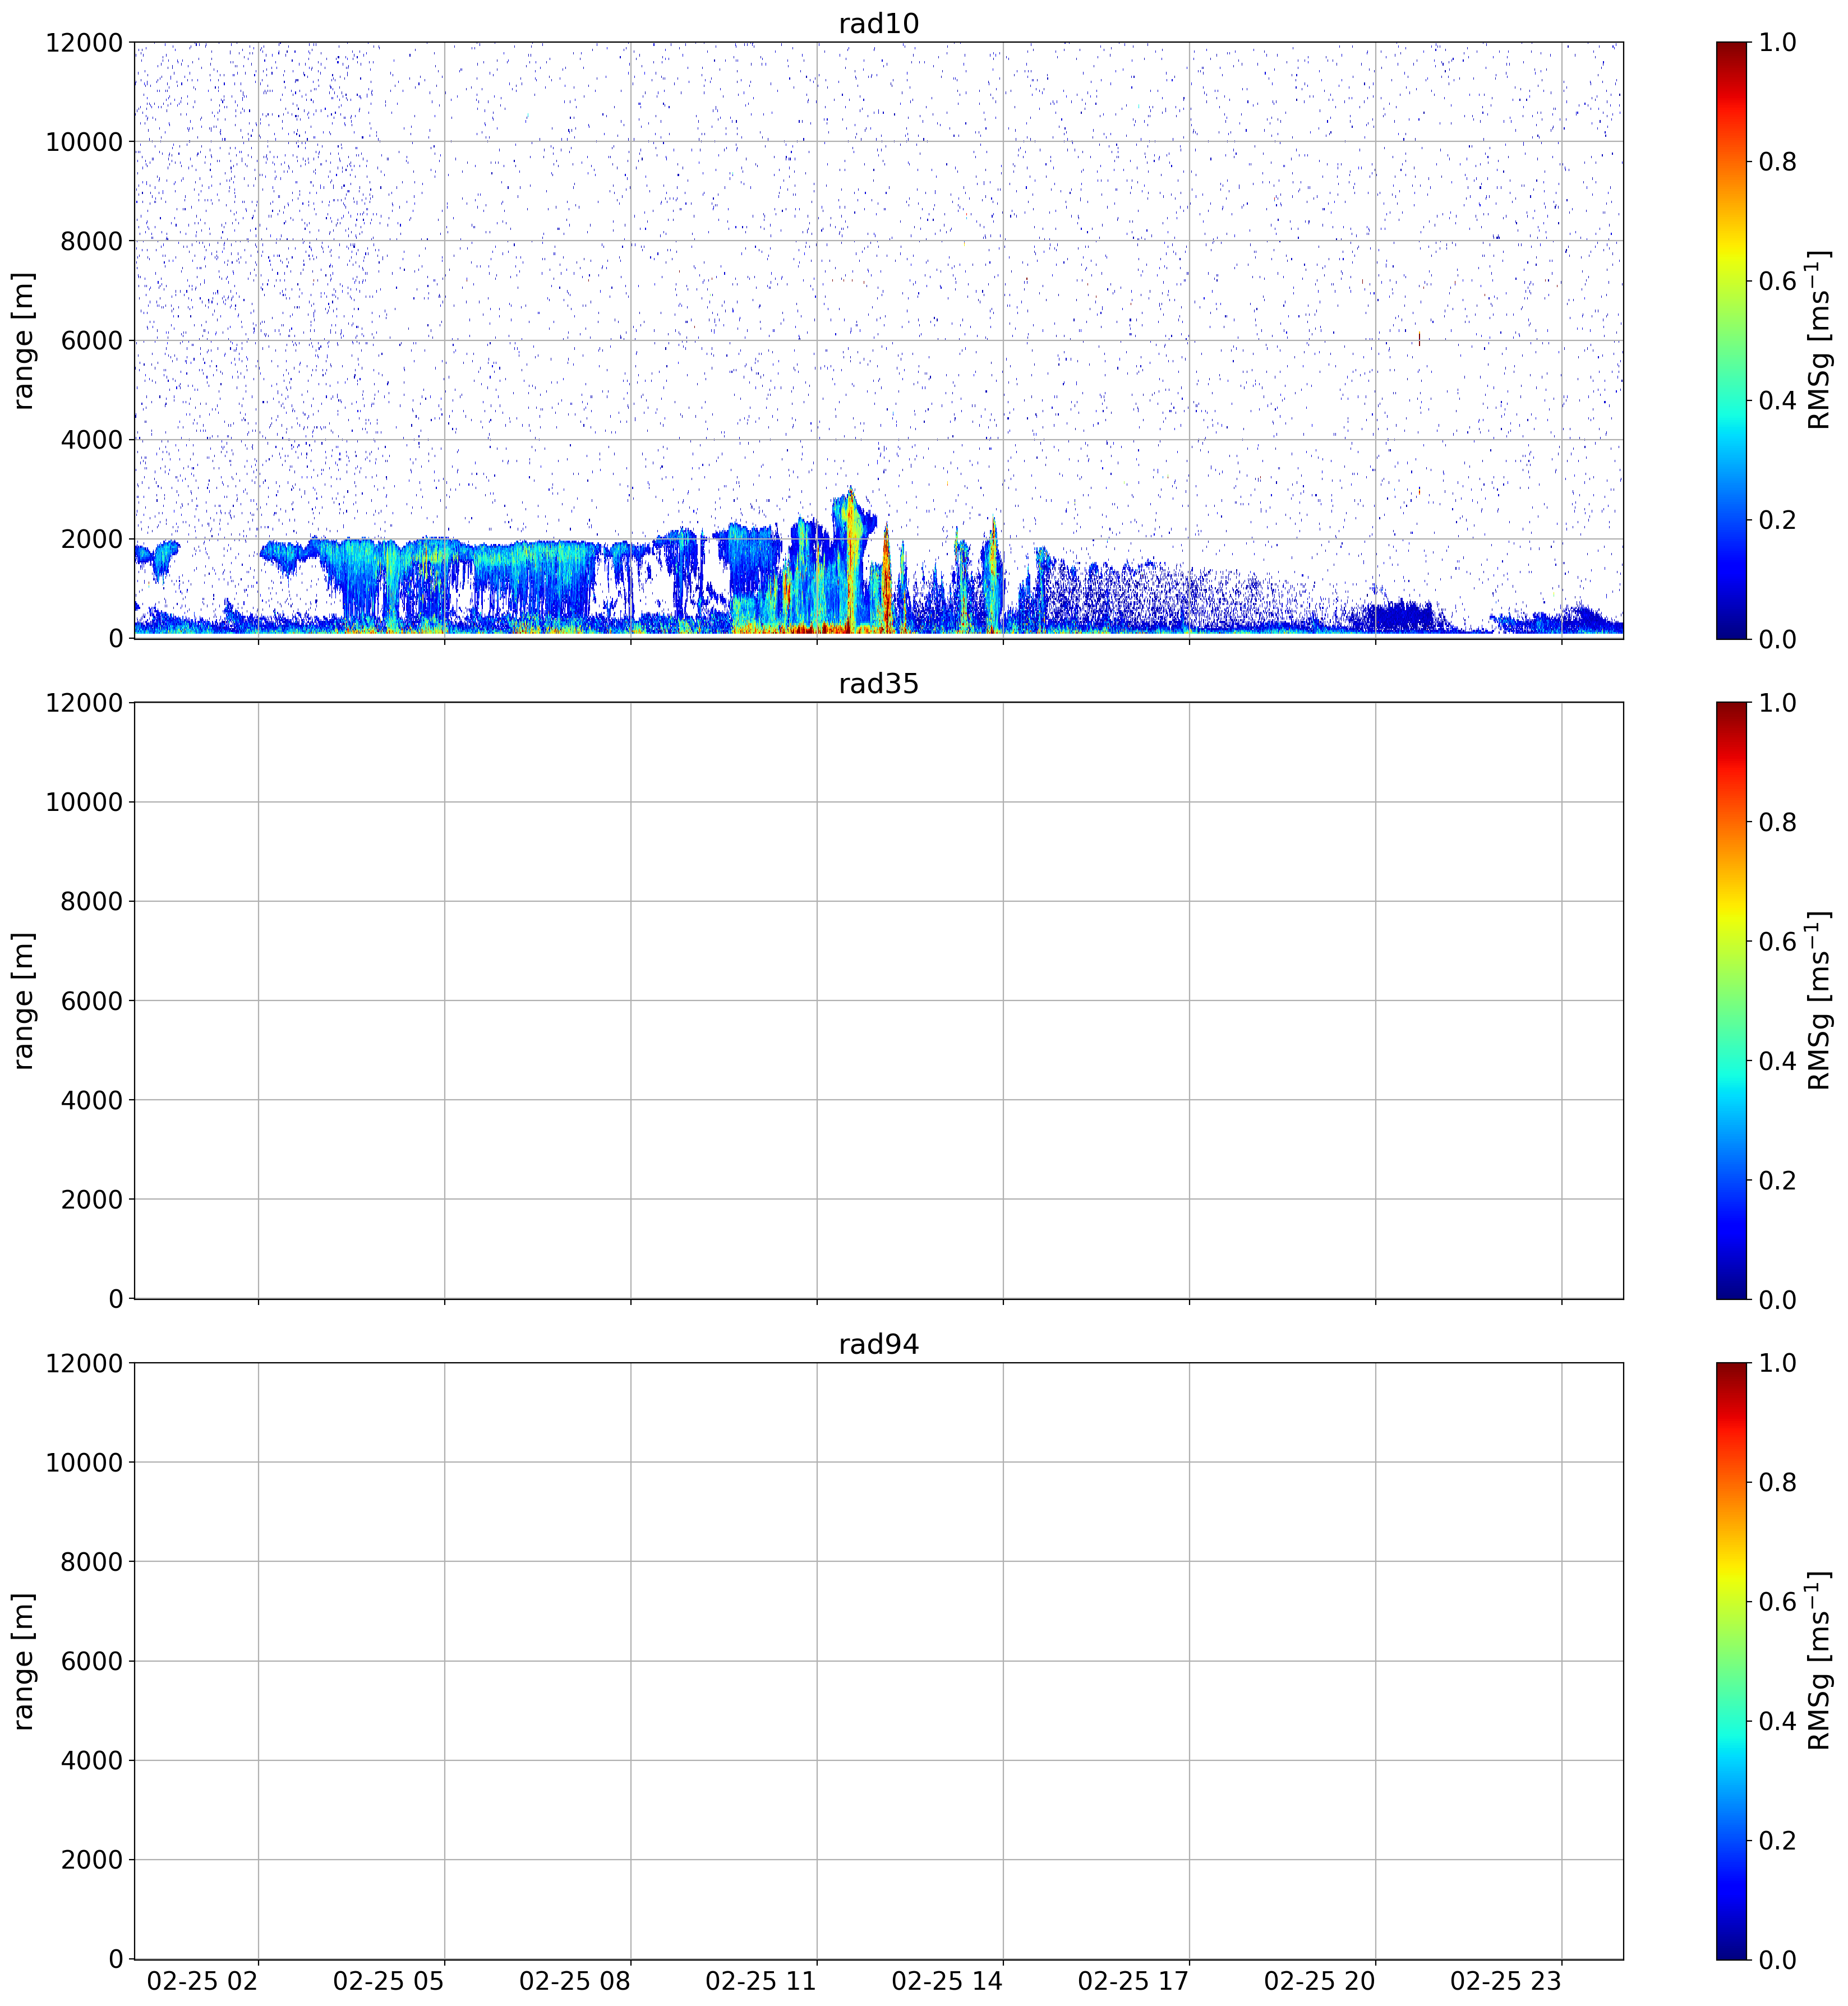
Task: Click the RMSg label beside rad35 colorbar
Action: pyautogui.click(x=1819, y=1000)
